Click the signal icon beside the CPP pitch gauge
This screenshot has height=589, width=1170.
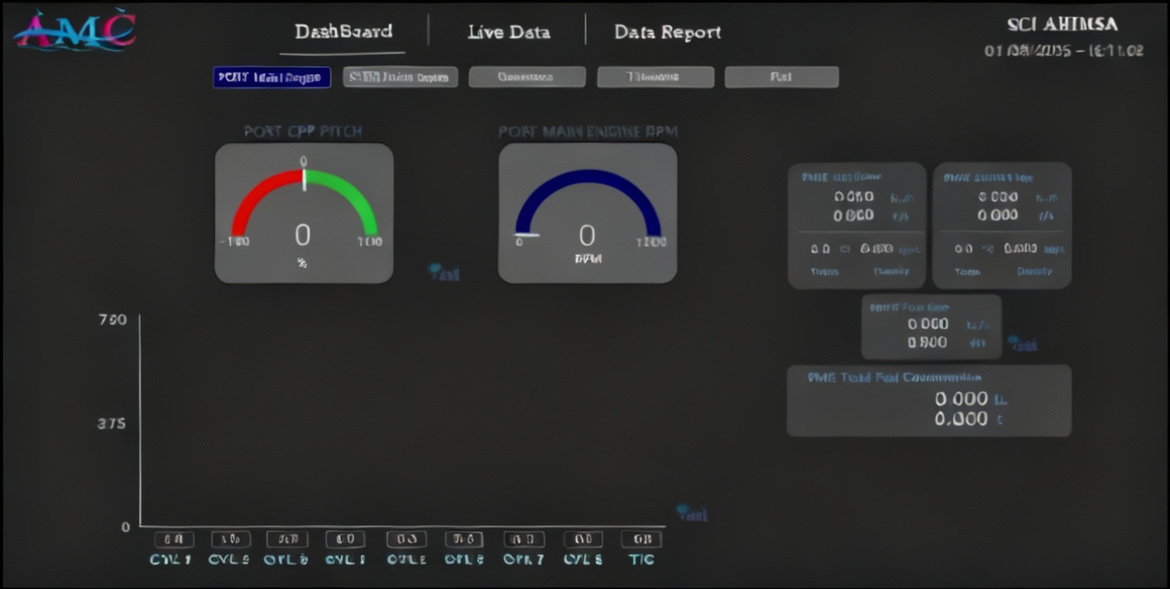[443, 272]
